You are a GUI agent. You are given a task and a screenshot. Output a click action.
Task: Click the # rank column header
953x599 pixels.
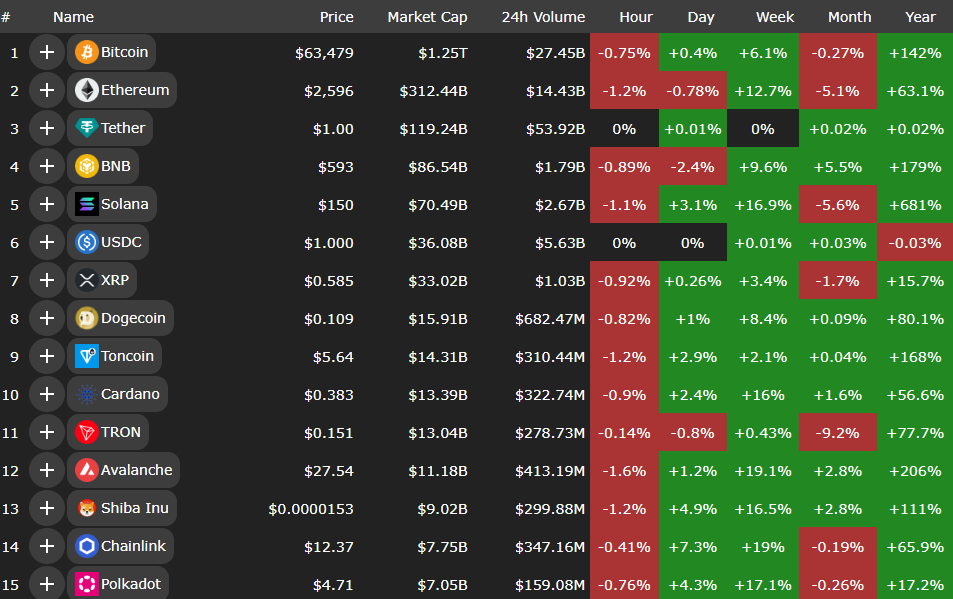tap(6, 17)
